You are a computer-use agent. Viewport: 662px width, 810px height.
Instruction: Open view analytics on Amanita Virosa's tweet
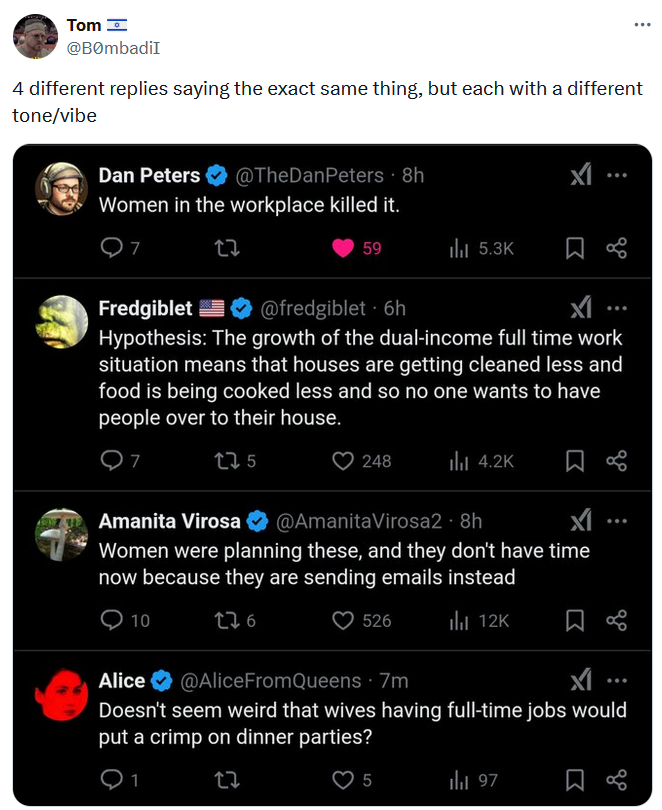[460, 620]
